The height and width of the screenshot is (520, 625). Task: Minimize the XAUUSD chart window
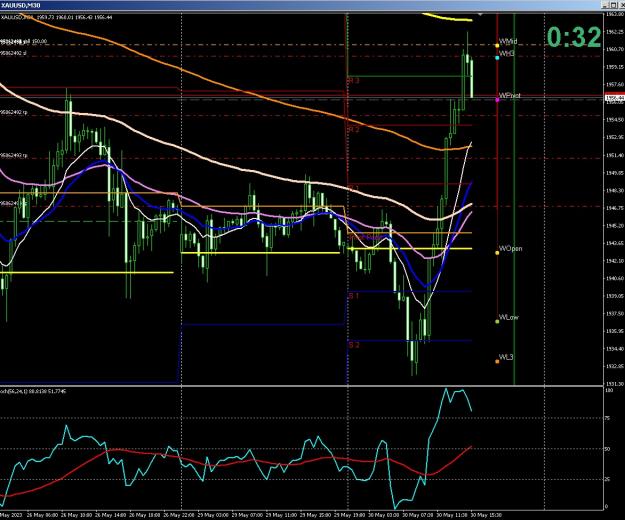(605, 5)
